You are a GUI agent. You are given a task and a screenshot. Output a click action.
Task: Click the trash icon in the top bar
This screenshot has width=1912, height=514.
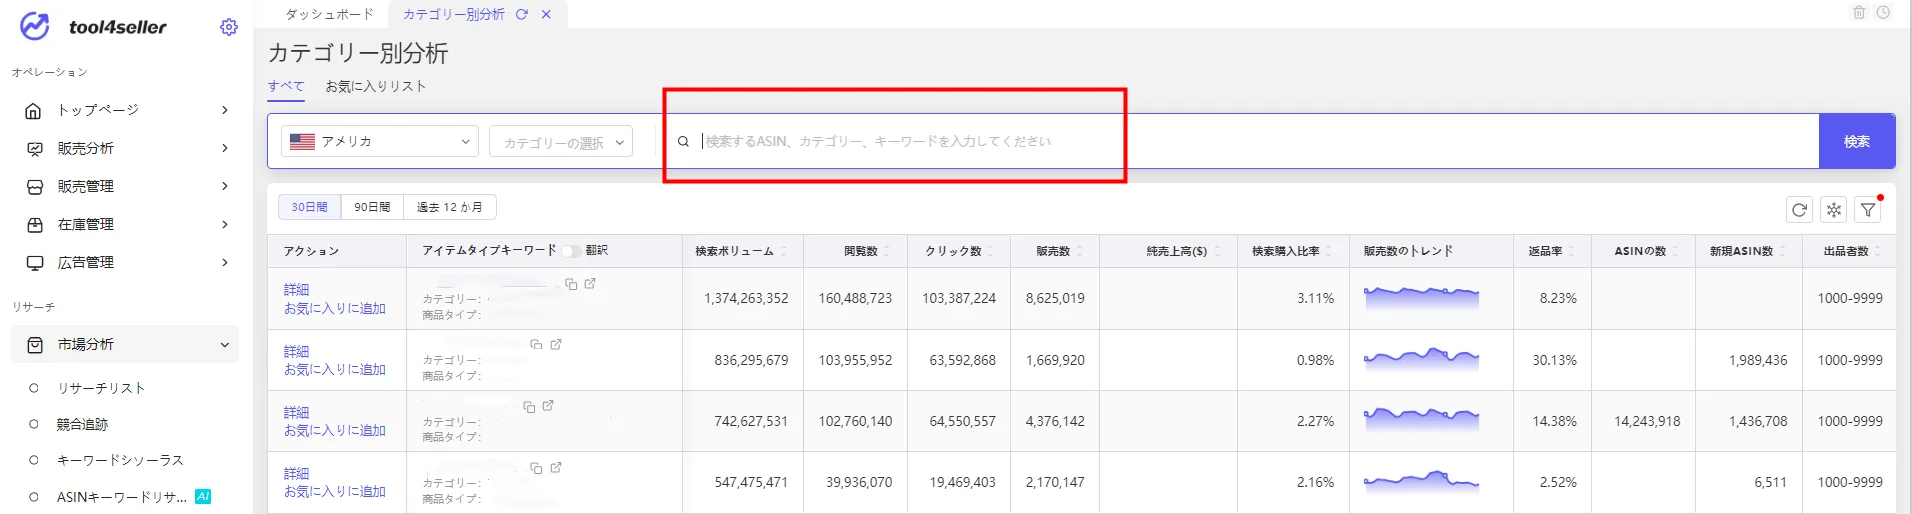pos(1859,12)
